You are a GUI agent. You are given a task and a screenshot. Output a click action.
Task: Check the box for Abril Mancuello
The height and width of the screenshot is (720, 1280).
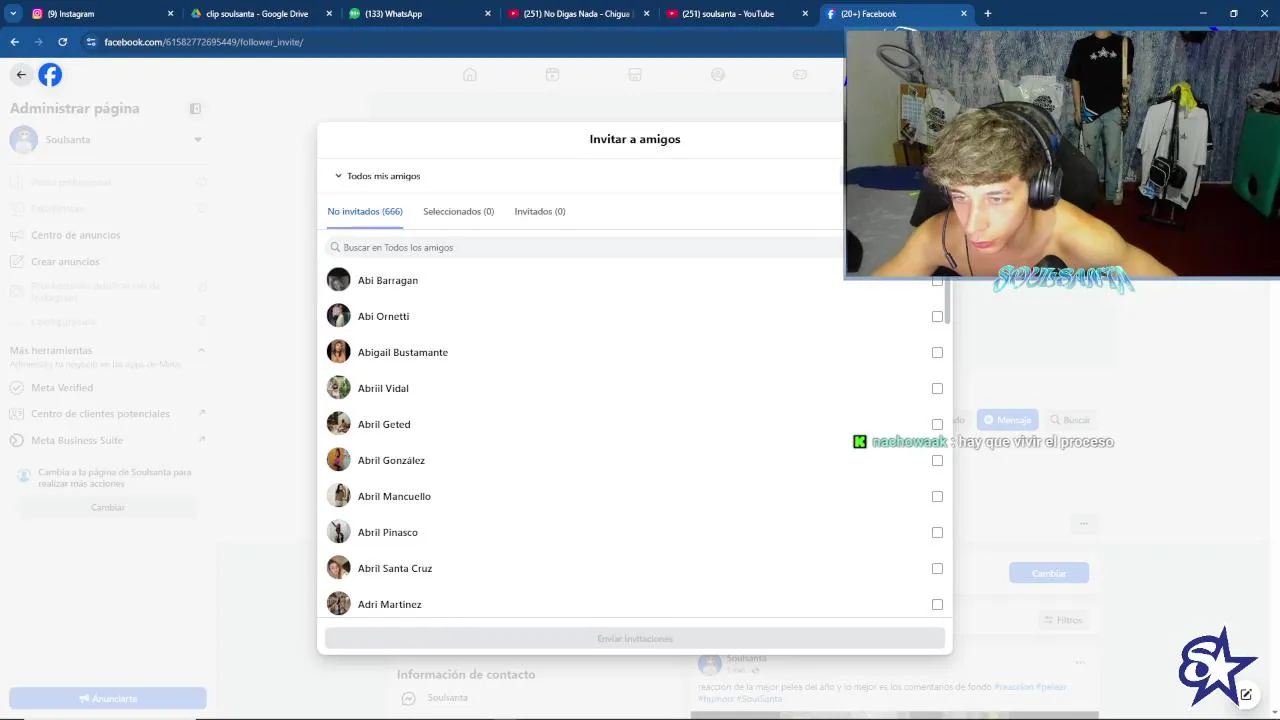937,497
